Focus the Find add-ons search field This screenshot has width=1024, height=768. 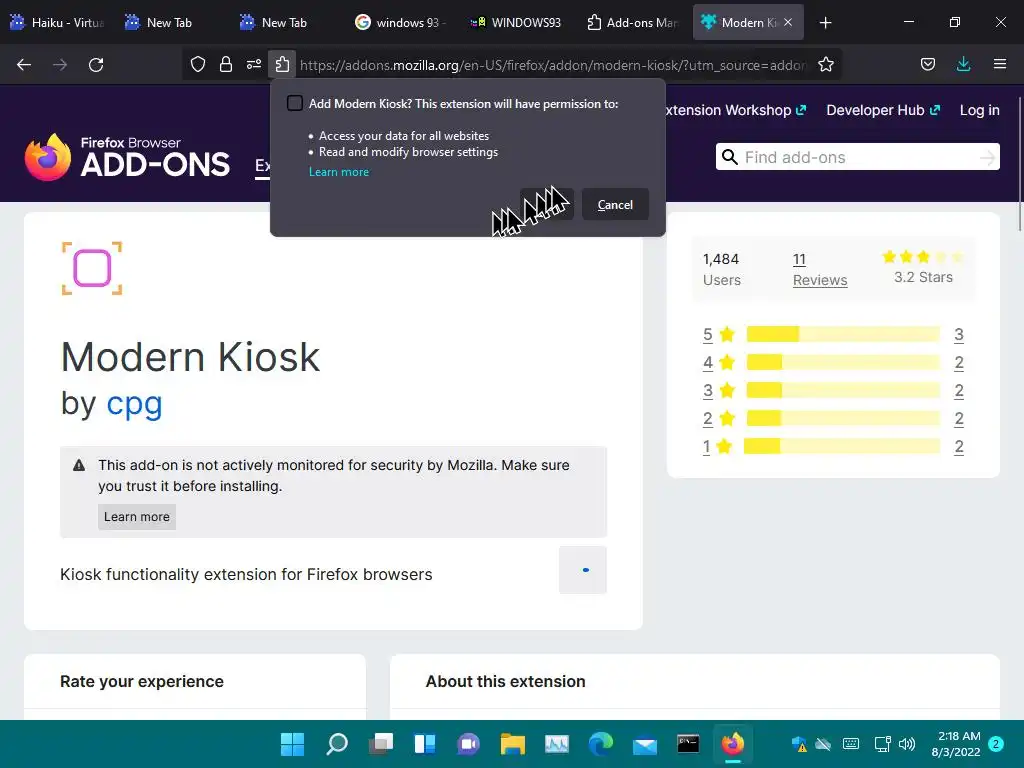(857, 157)
